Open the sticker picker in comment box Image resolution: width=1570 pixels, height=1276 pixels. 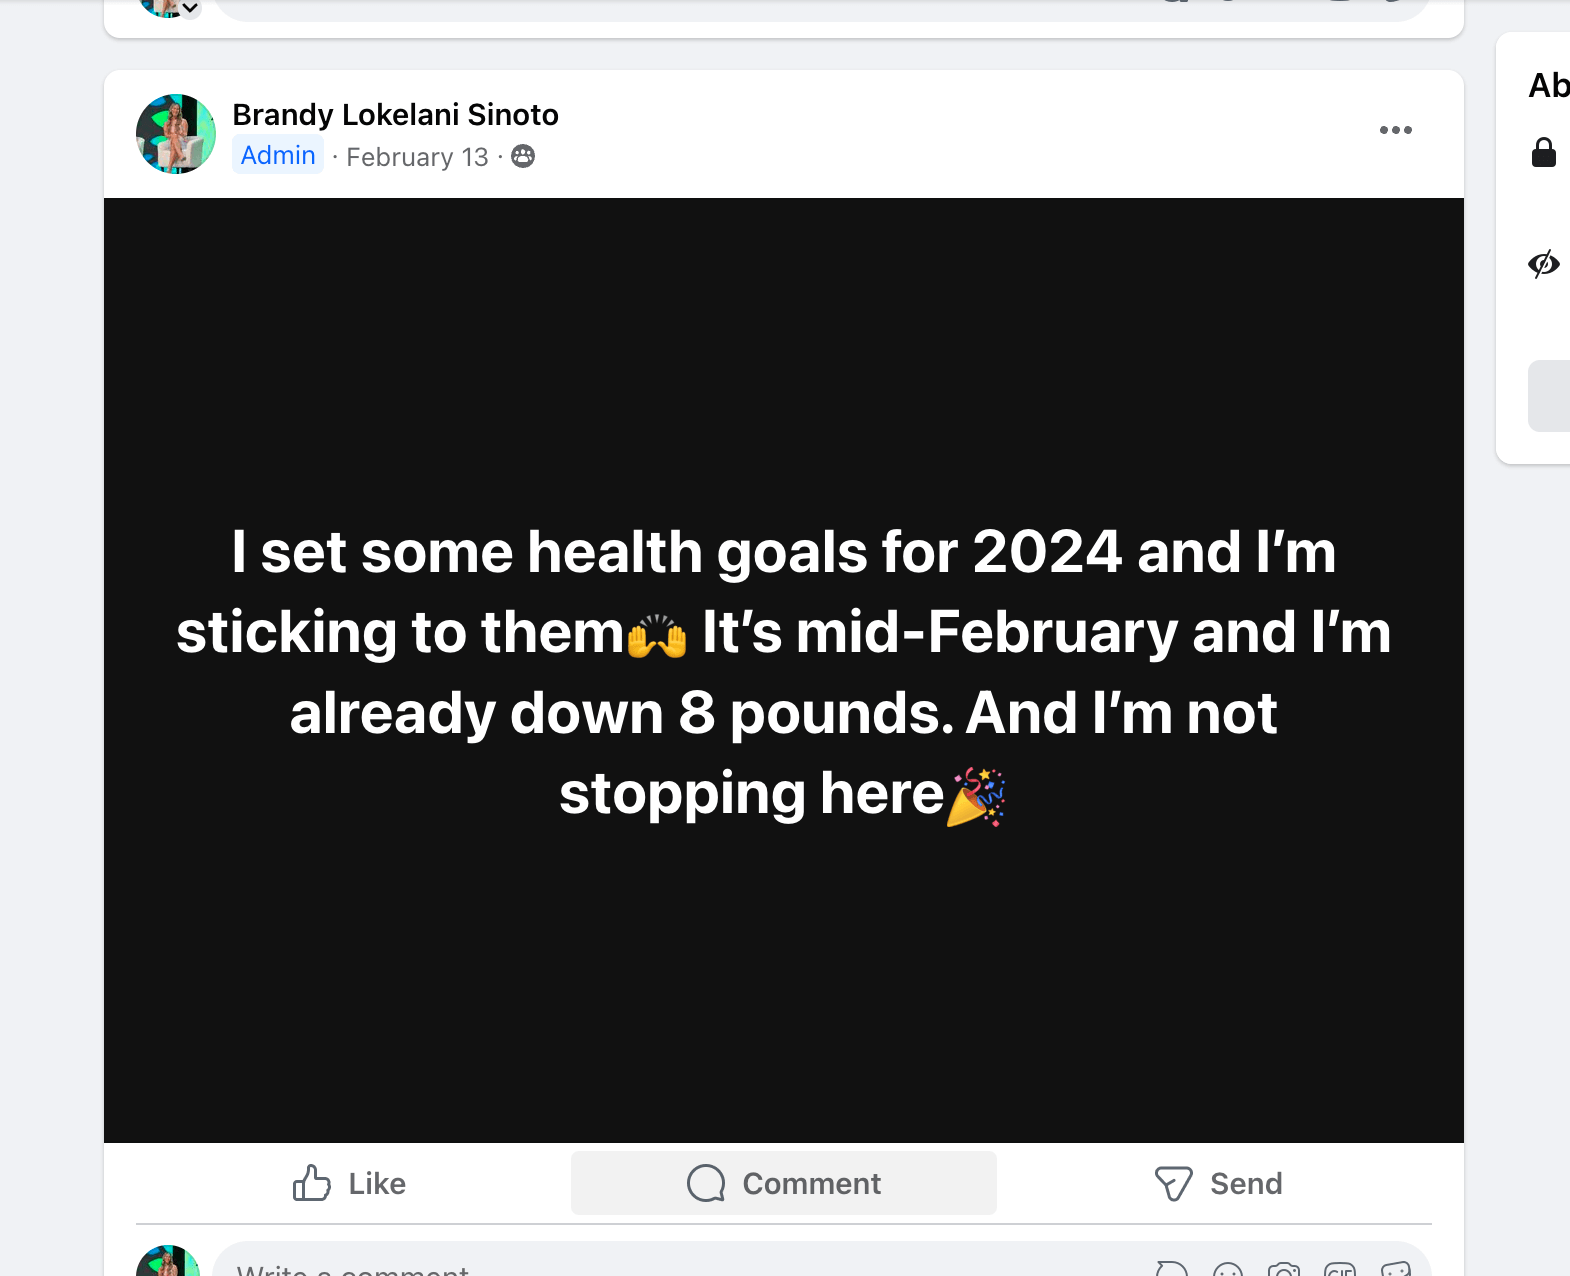(1395, 1270)
